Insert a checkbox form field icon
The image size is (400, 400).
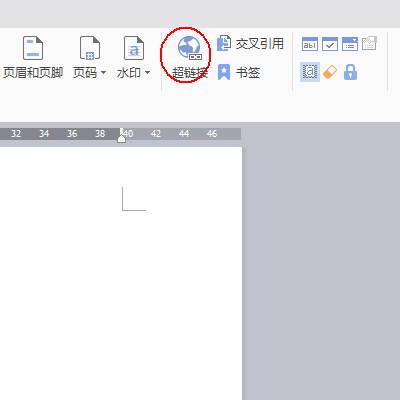coord(330,44)
